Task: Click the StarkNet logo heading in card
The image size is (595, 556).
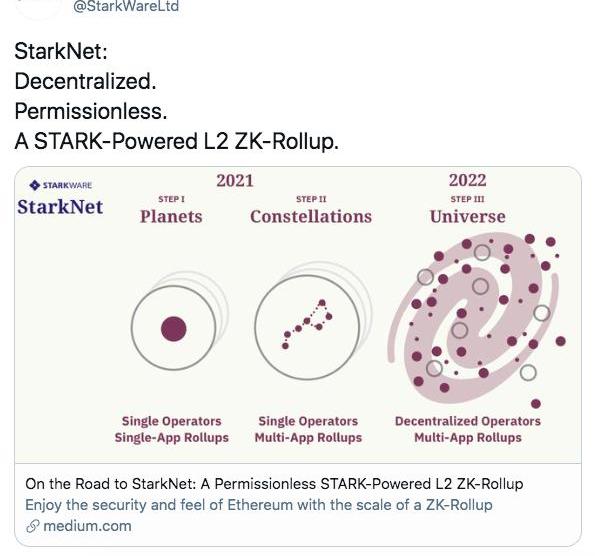Action: click(60, 207)
